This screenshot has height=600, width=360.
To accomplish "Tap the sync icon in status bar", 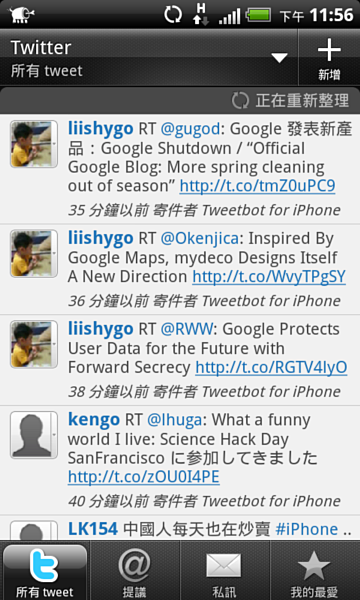I will [173, 15].
